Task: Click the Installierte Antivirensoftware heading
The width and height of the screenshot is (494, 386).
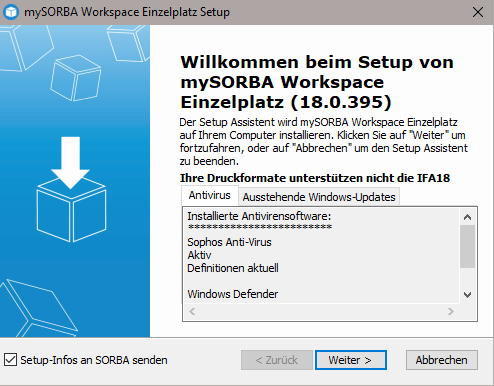Action: click(259, 216)
